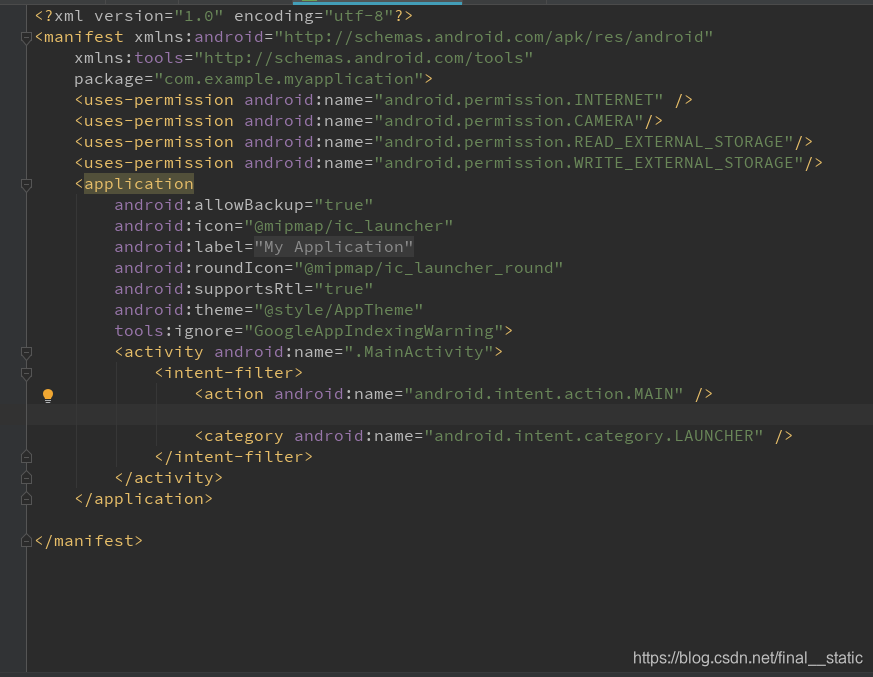Viewport: 873px width, 677px height.
Task: Click fold marker at closing intent-filter tag
Action: tap(26, 457)
